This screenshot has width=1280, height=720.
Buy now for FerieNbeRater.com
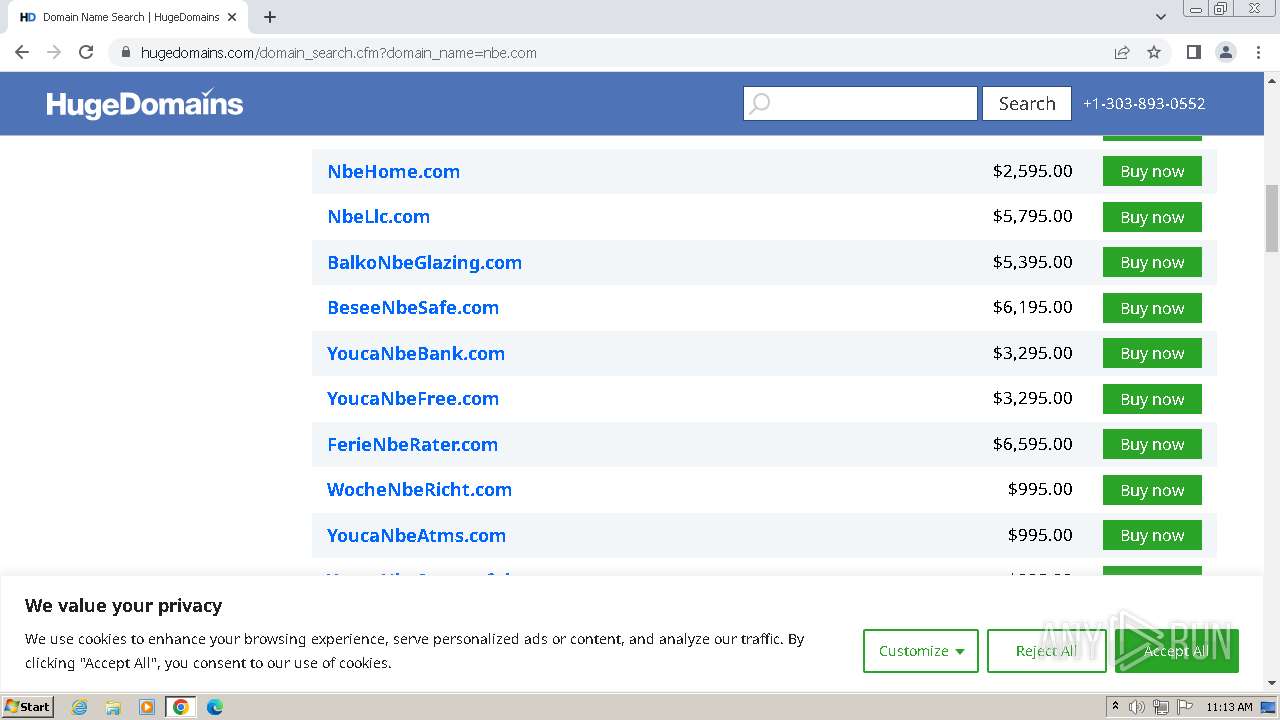pos(1152,444)
